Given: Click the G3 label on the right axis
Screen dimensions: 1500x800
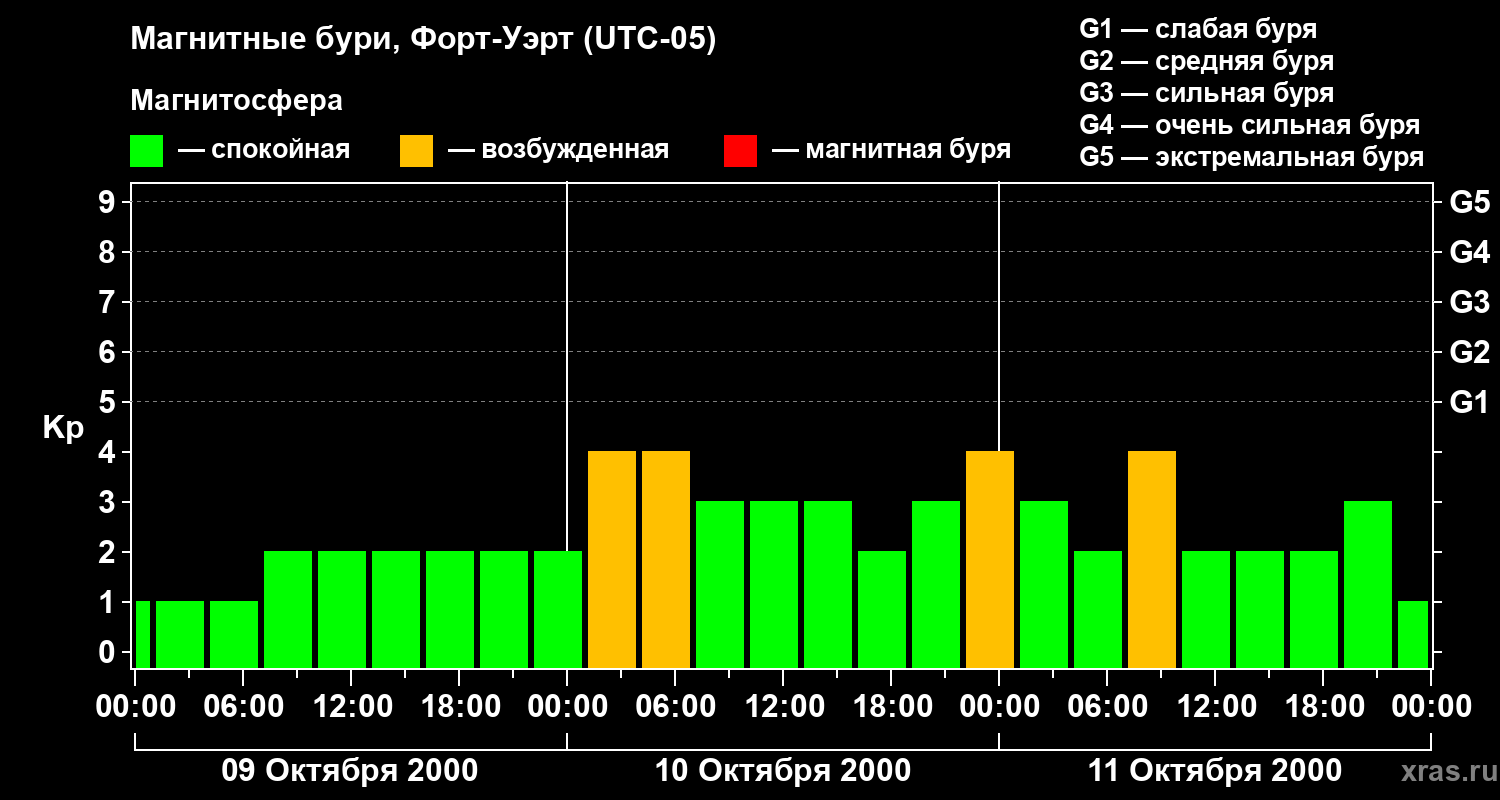Looking at the screenshot, I should (x=1469, y=302).
